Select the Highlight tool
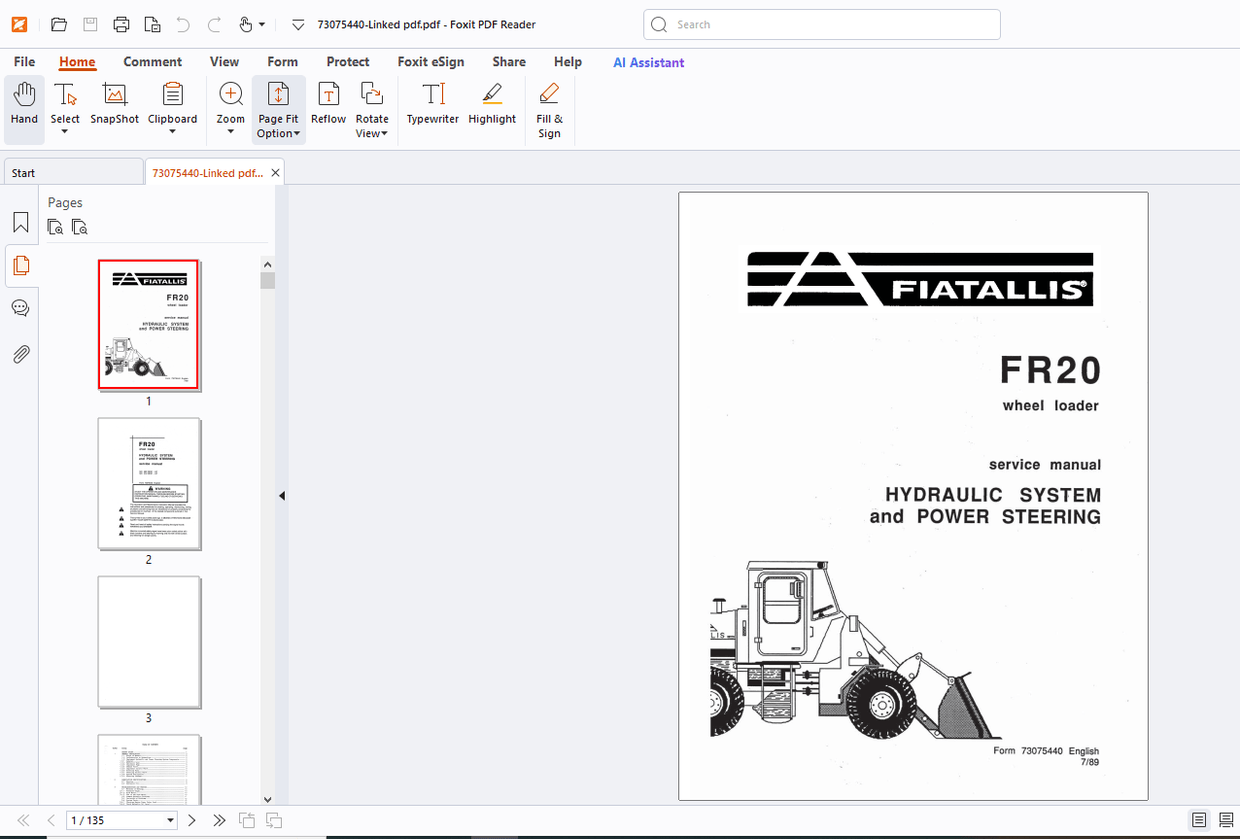This screenshot has height=839, width=1240. [x=491, y=105]
